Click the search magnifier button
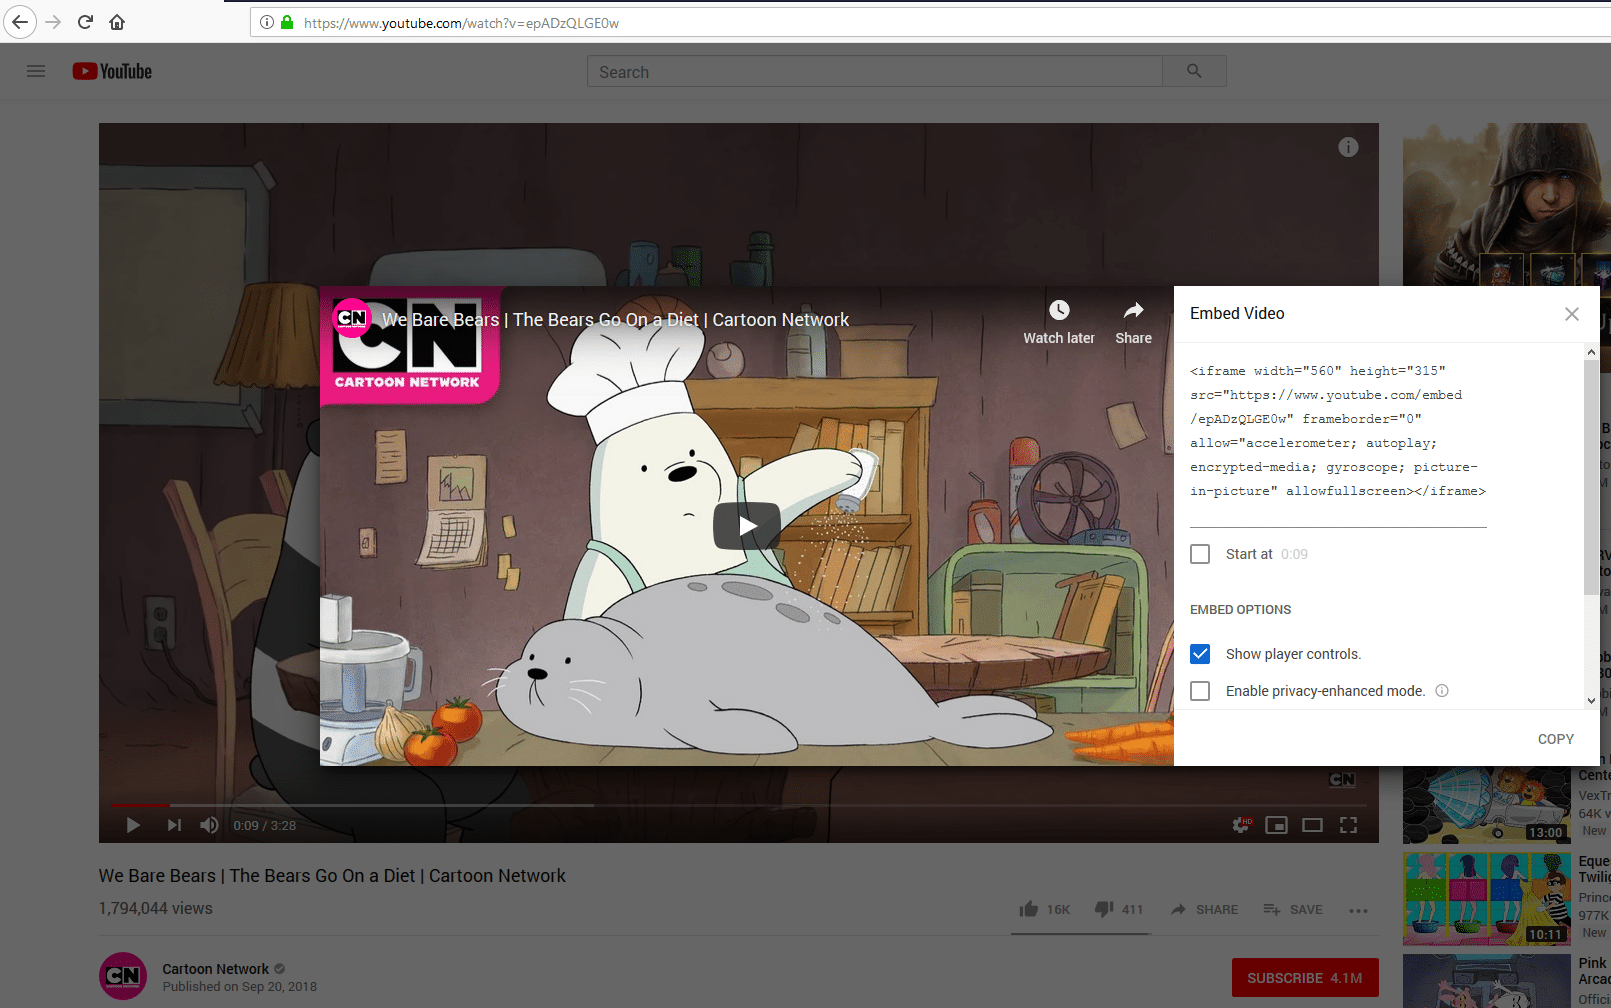1611x1008 pixels. click(x=1194, y=71)
